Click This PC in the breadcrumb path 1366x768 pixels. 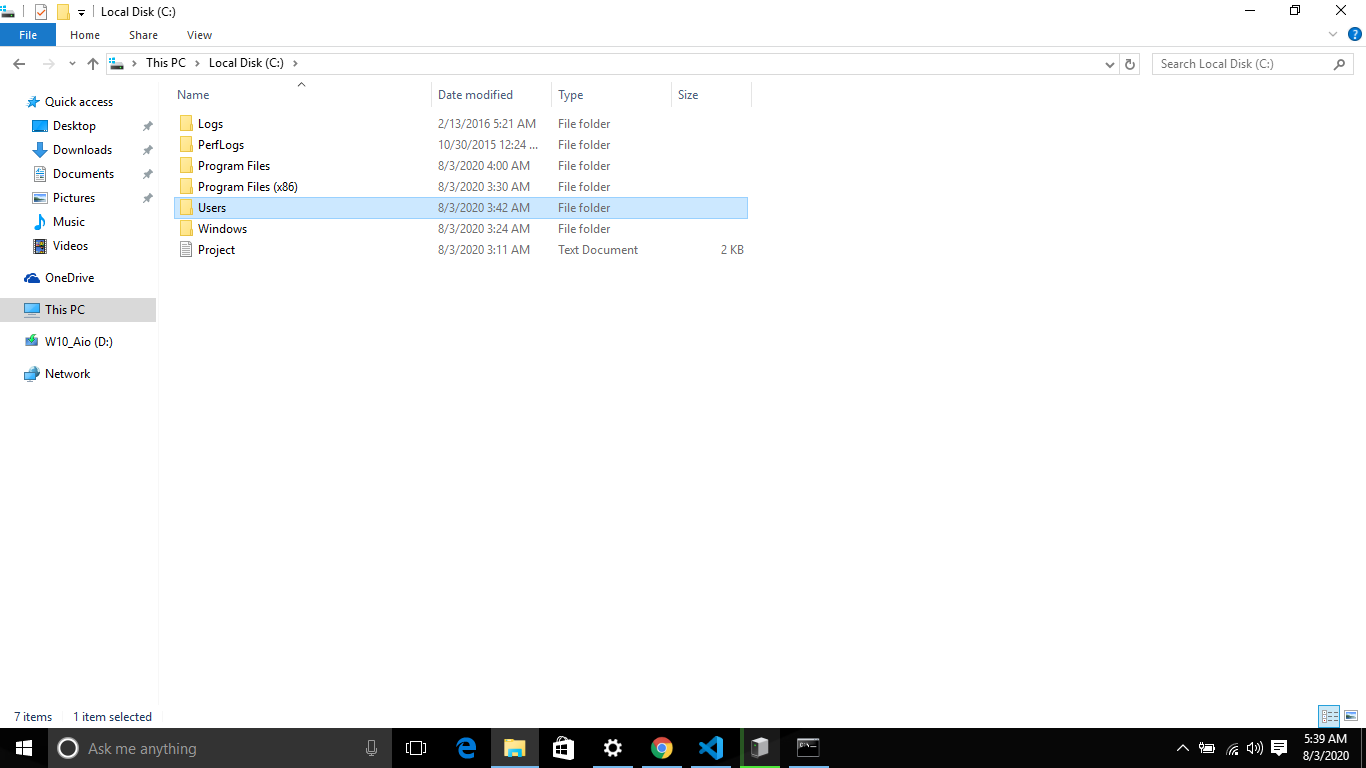tap(165, 63)
